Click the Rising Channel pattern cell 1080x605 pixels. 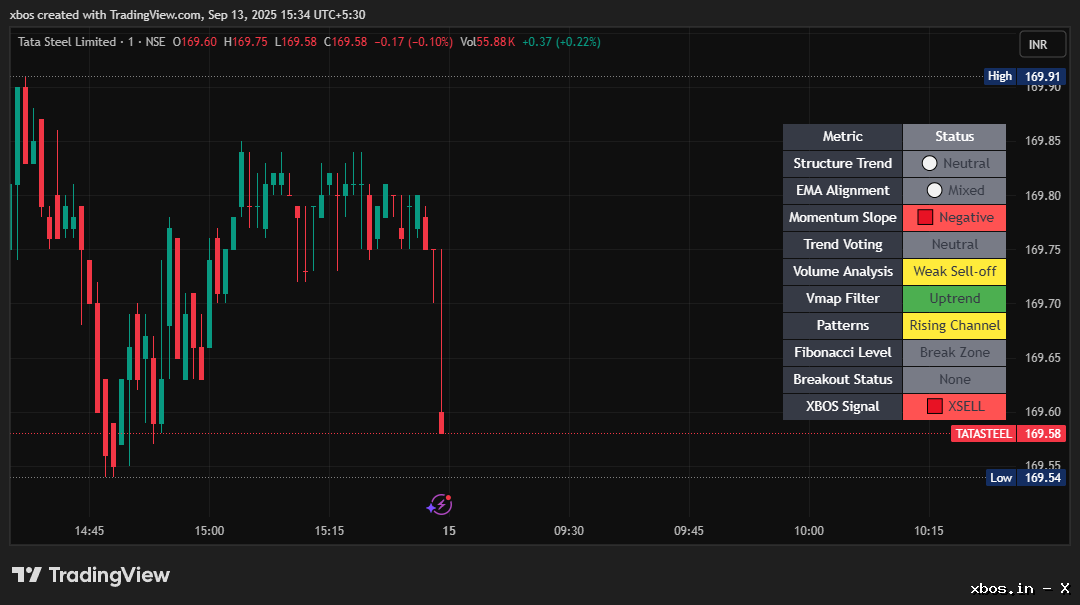(x=954, y=325)
